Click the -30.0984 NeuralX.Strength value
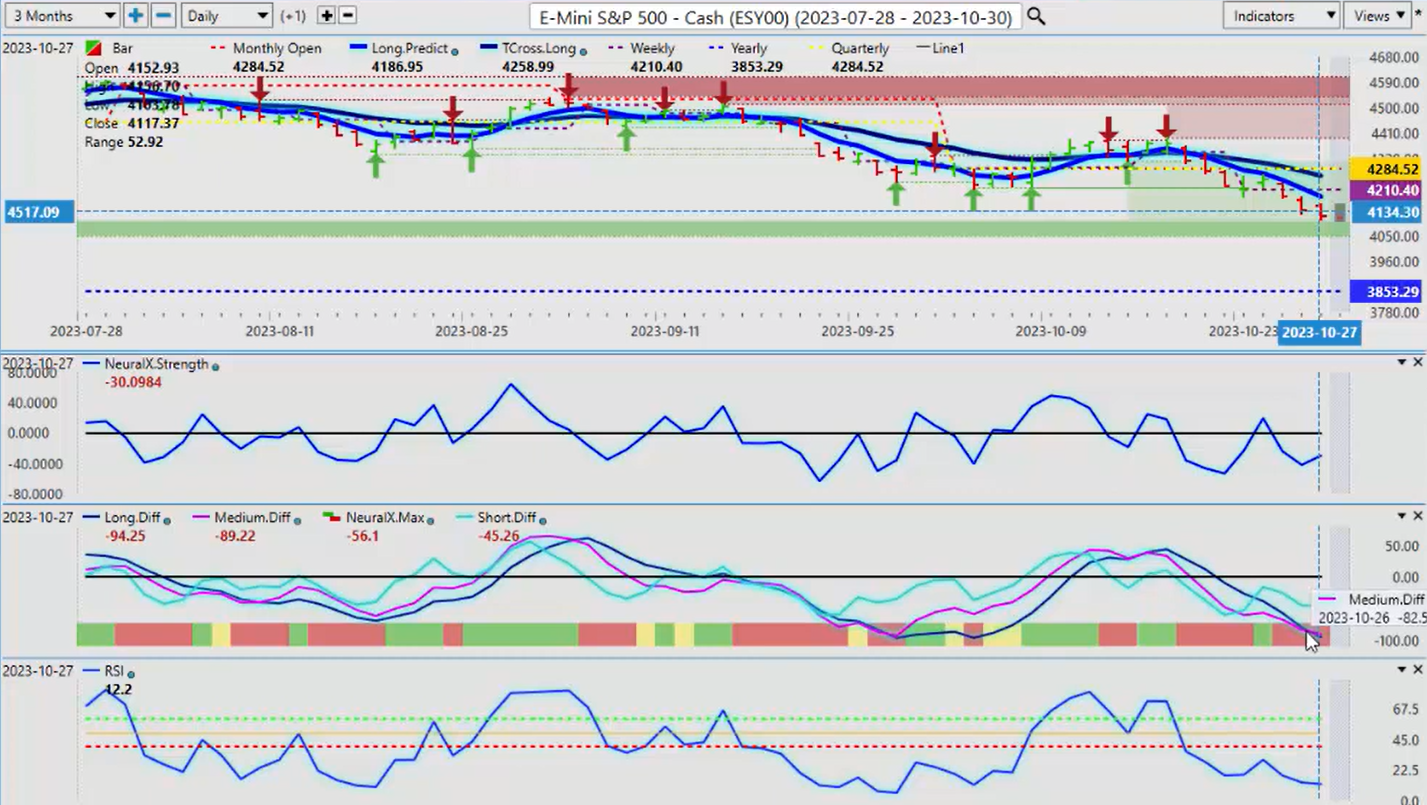Image resolution: width=1427 pixels, height=805 pixels. (x=133, y=382)
